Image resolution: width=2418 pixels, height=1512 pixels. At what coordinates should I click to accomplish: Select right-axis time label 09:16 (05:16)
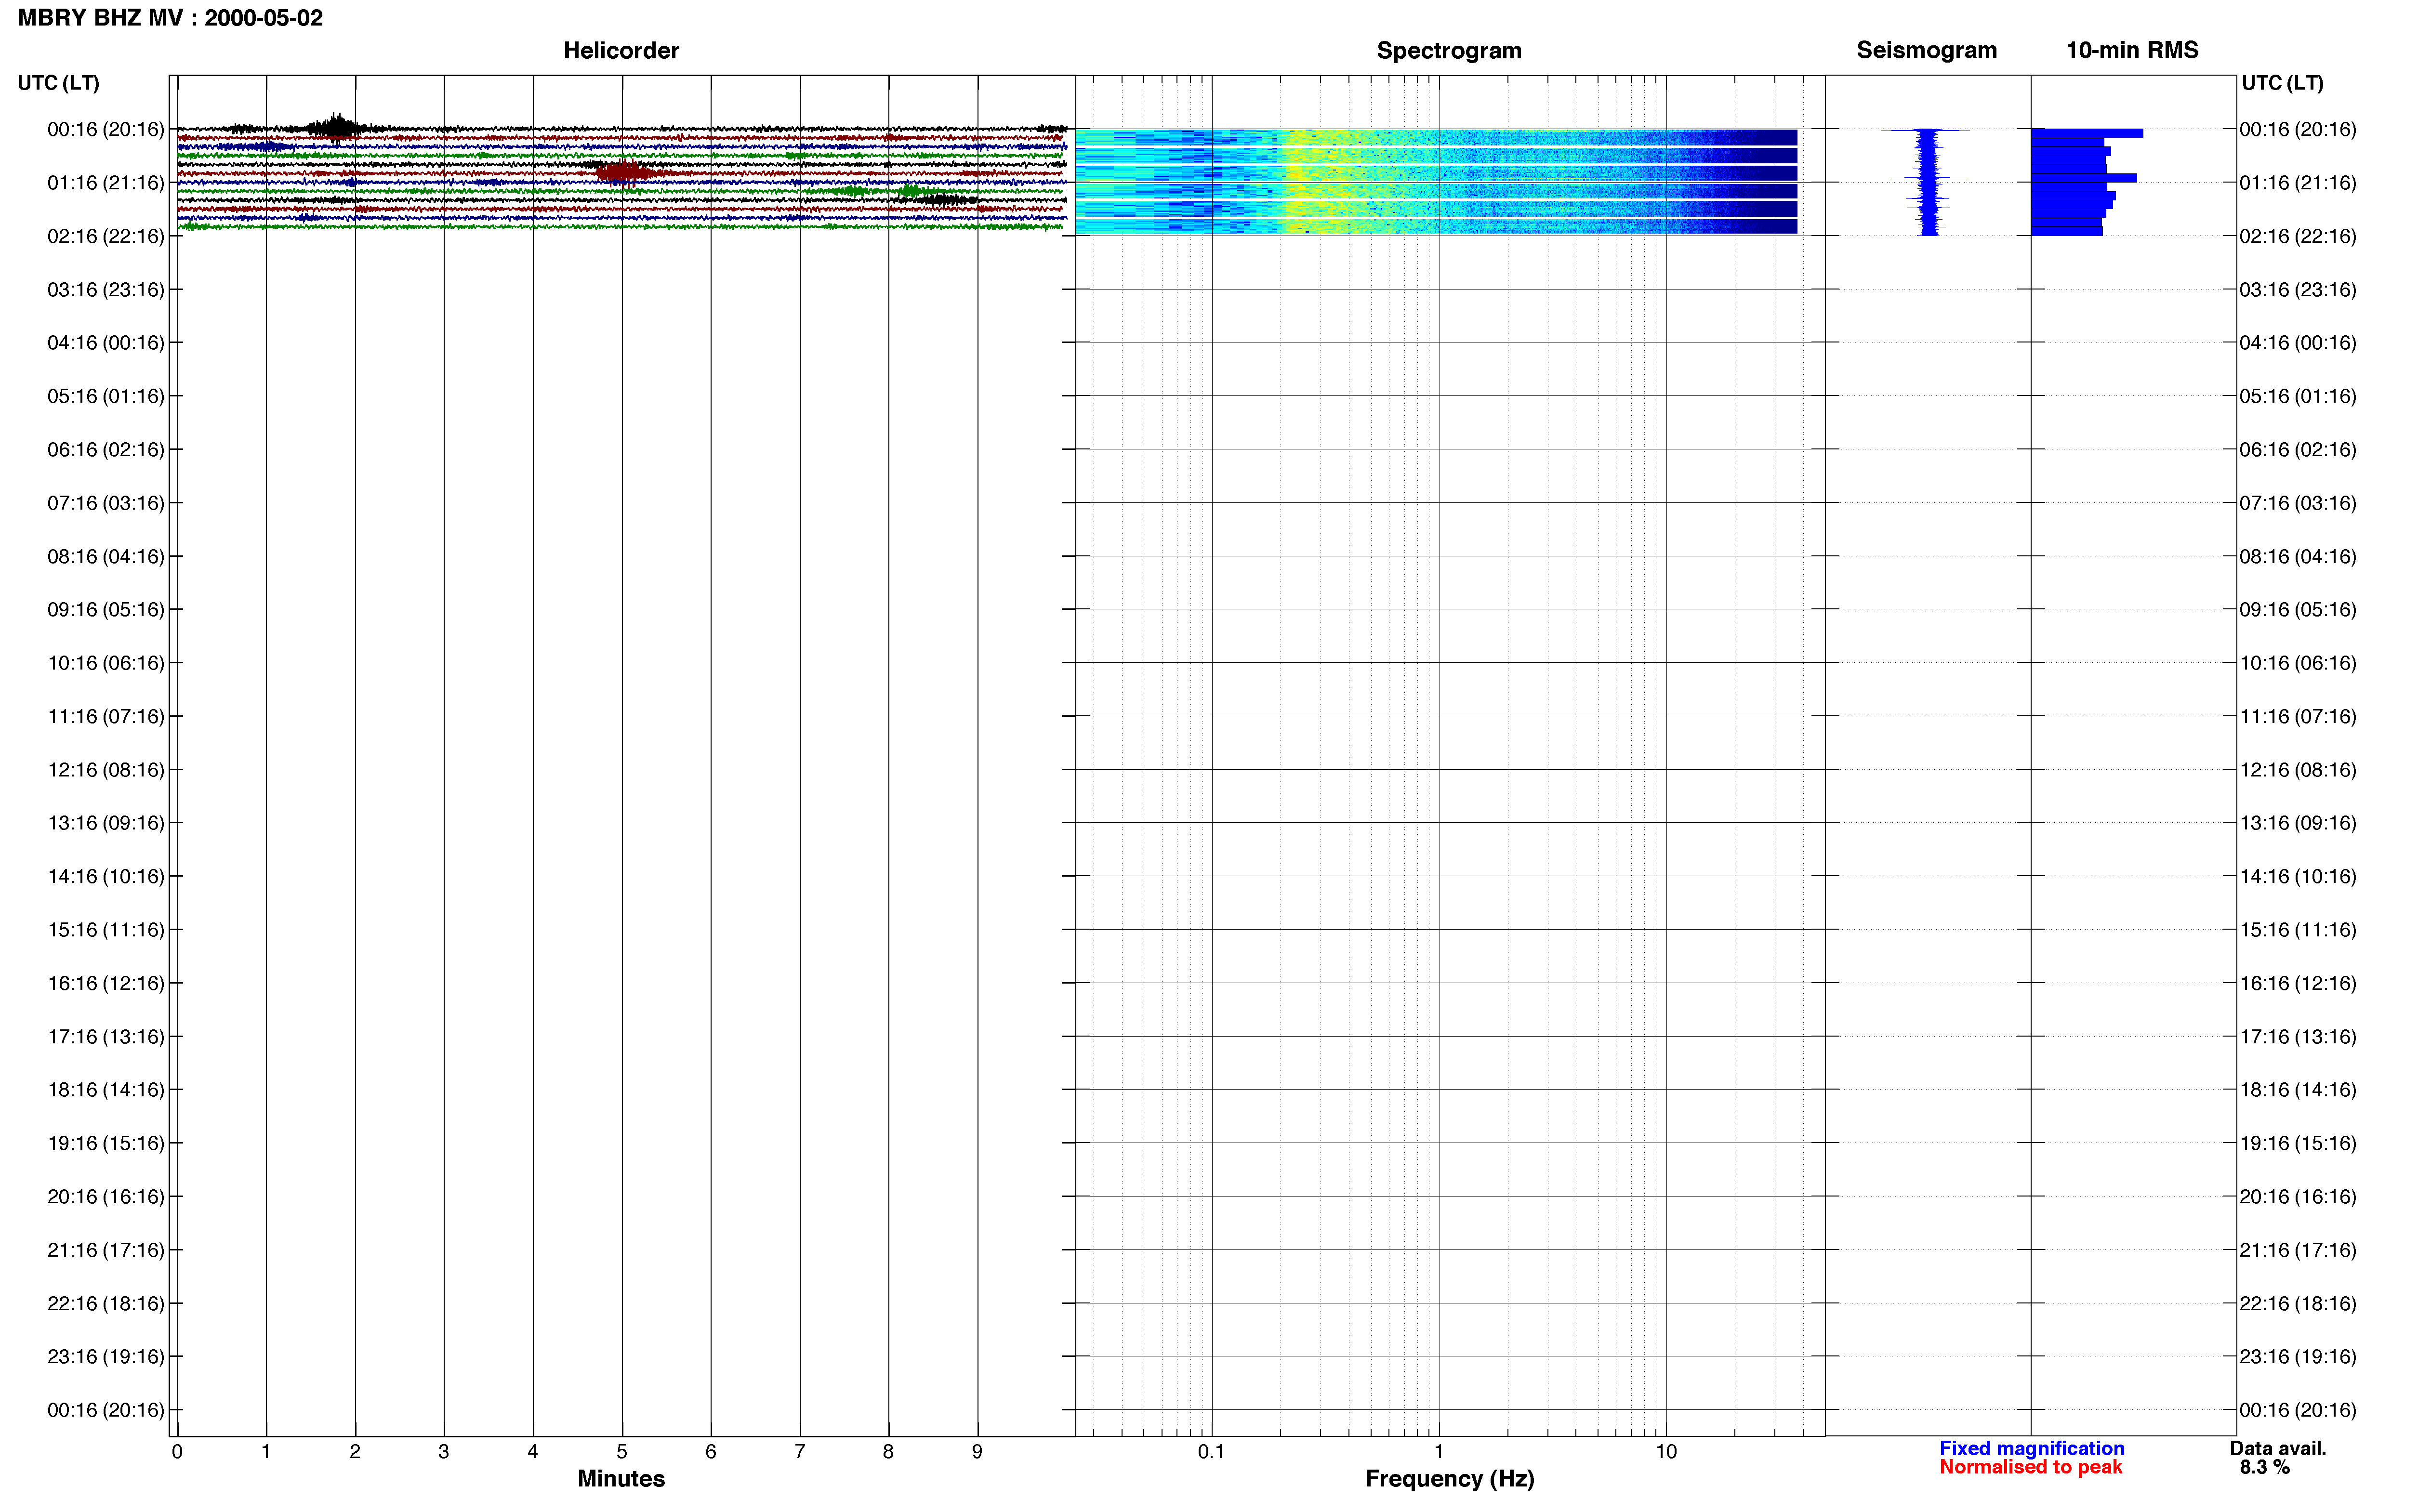[x=2298, y=610]
